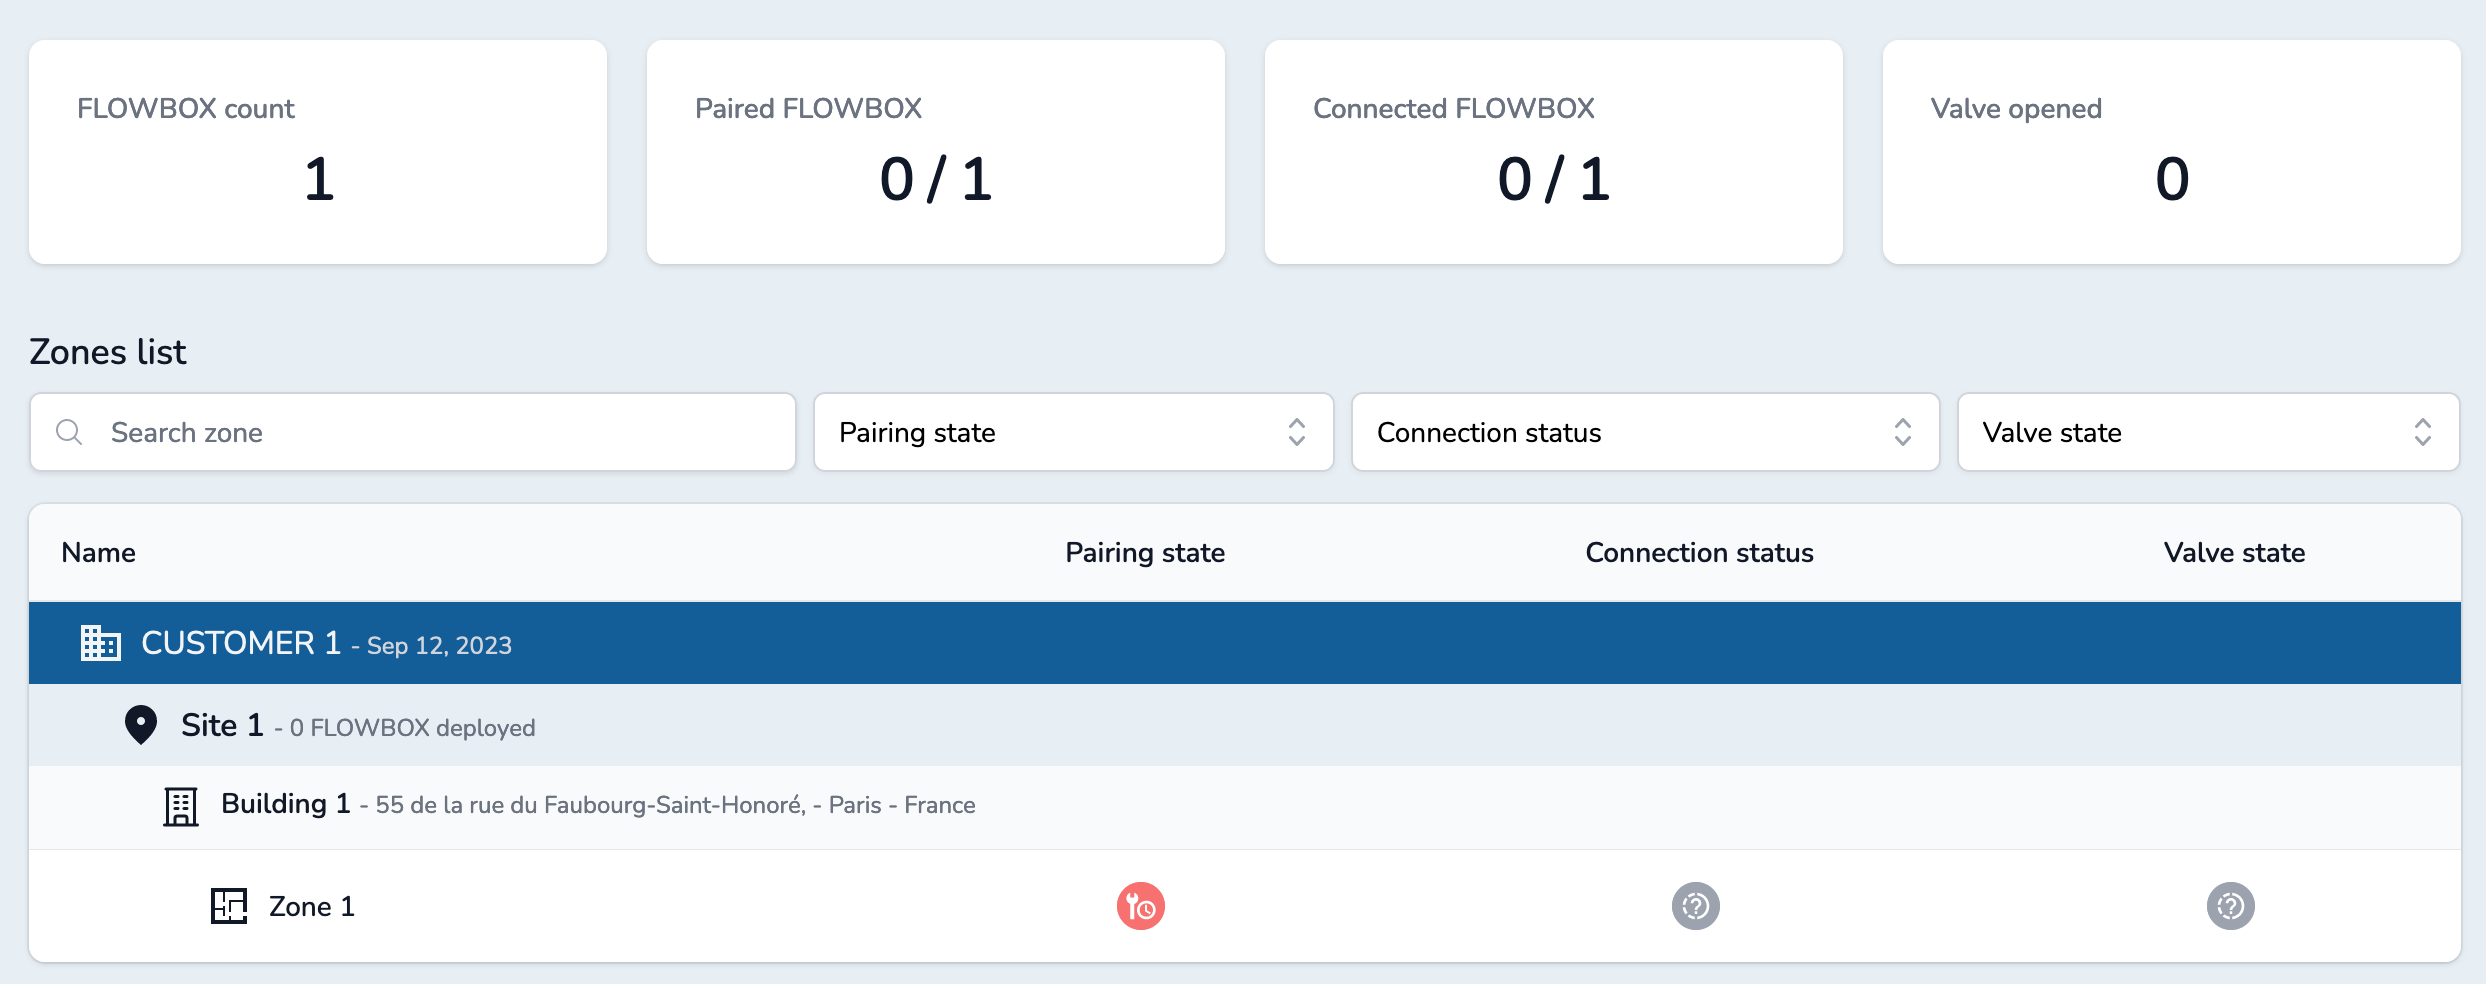Click the Paired FLOWBOX card

tap(936, 152)
